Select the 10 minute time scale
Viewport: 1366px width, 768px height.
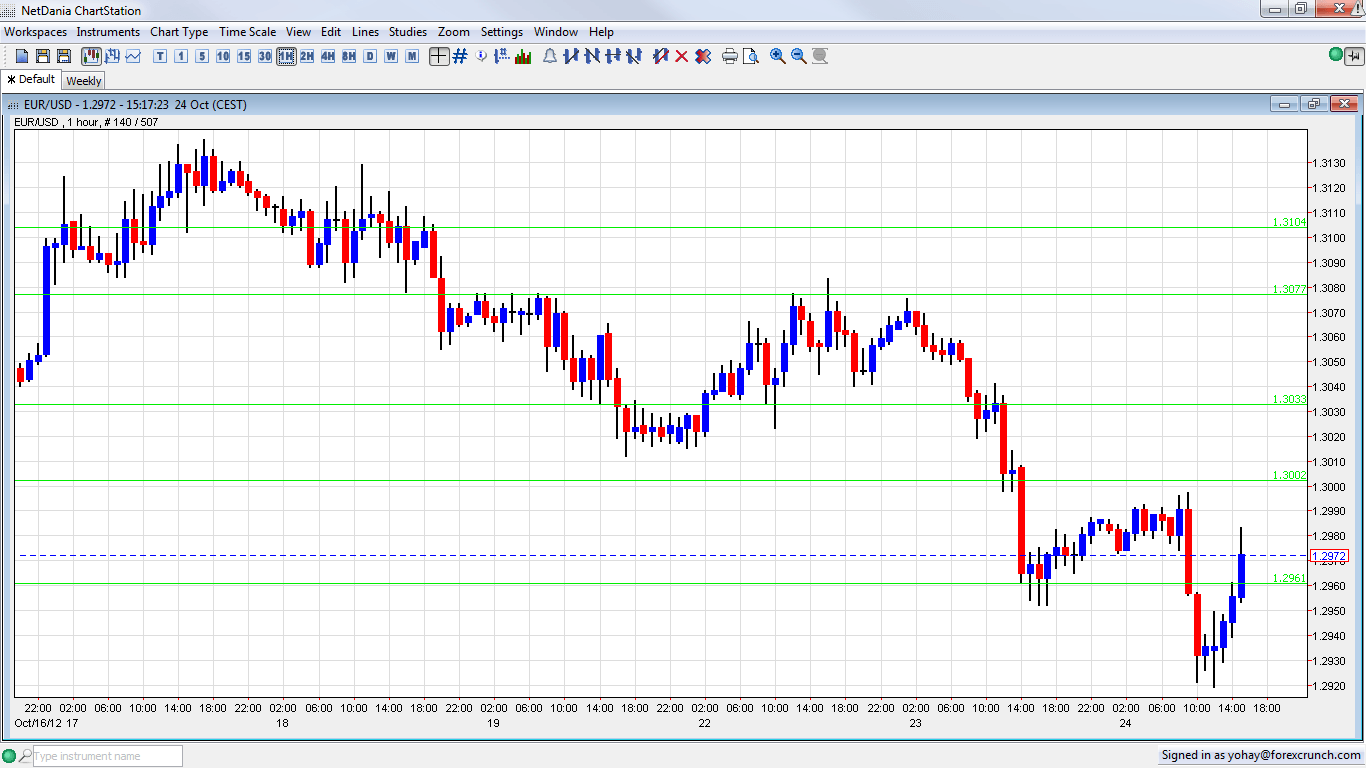pos(223,56)
